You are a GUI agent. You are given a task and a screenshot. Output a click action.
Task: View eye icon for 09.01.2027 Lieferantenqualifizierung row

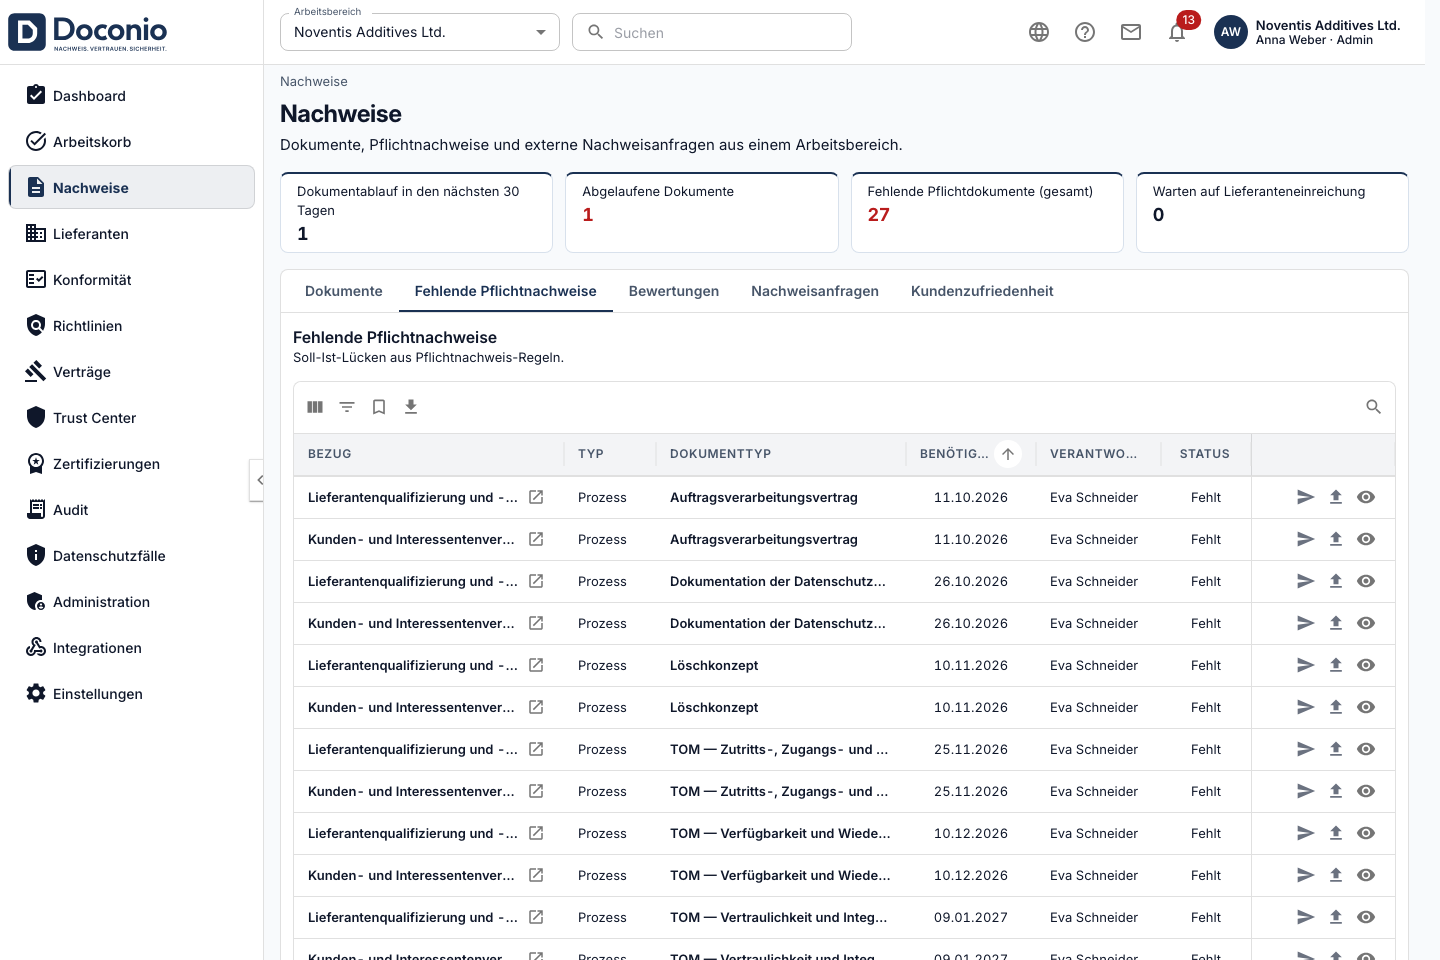click(x=1366, y=917)
